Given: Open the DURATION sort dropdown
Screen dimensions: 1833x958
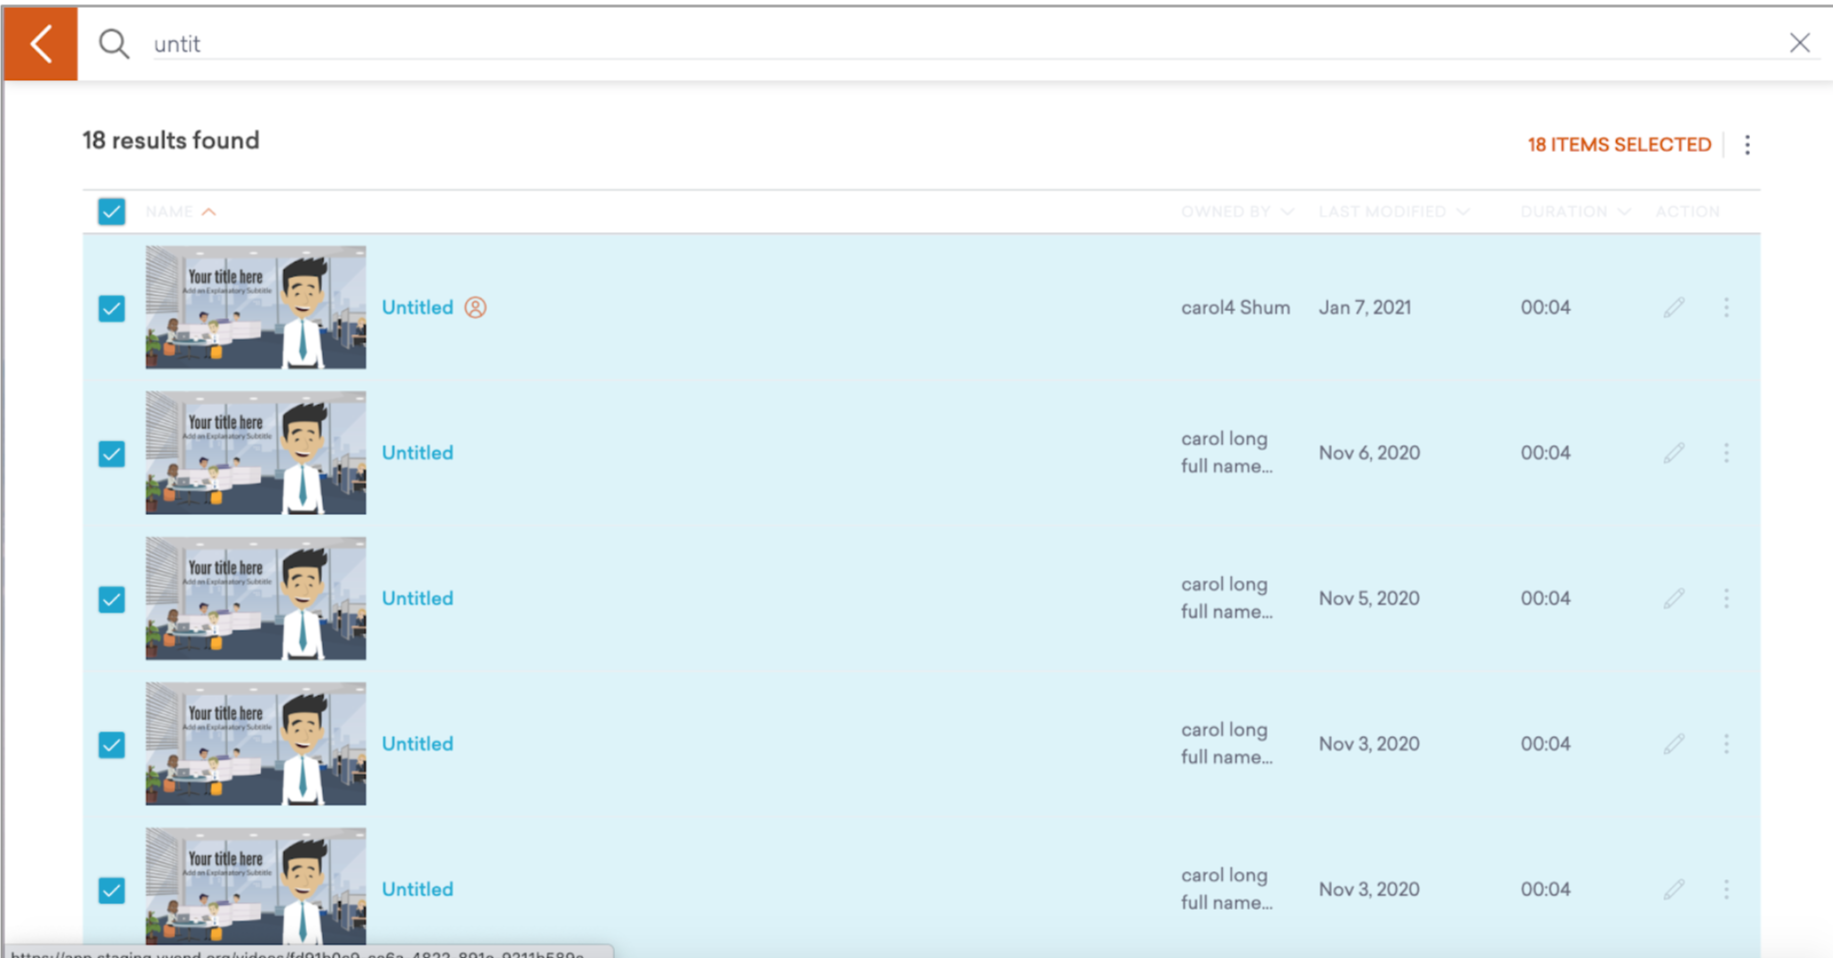Looking at the screenshot, I should click(1624, 211).
